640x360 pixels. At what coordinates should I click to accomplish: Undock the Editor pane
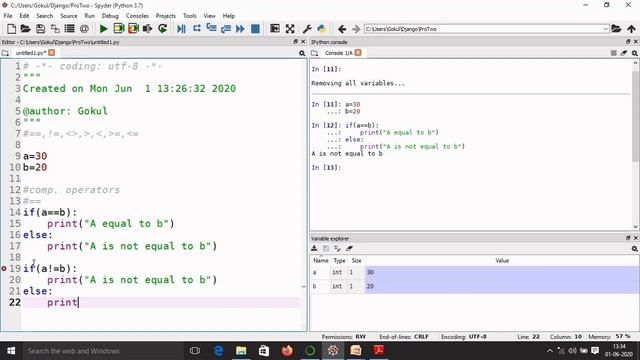pyautogui.click(x=296, y=42)
